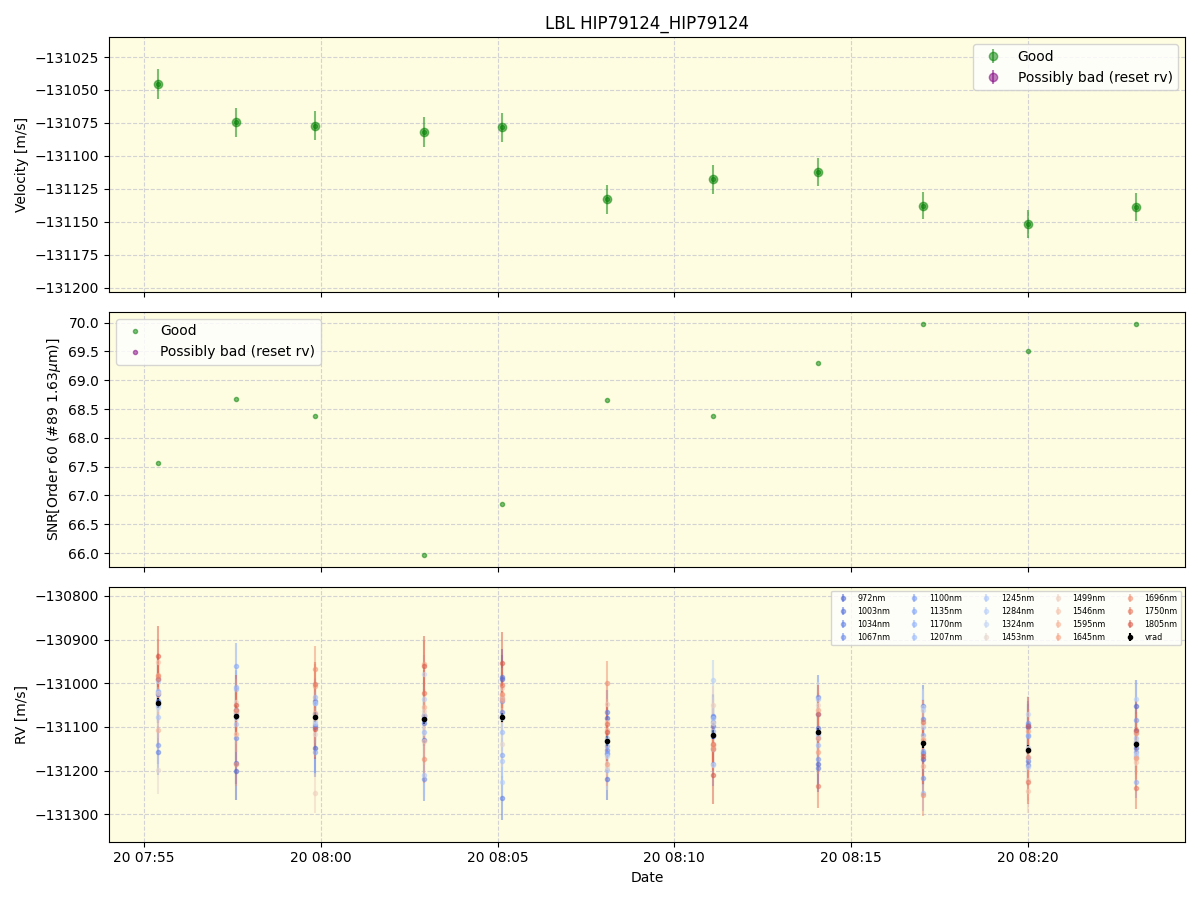Click the Velocity [m/s] axis label

21,165
